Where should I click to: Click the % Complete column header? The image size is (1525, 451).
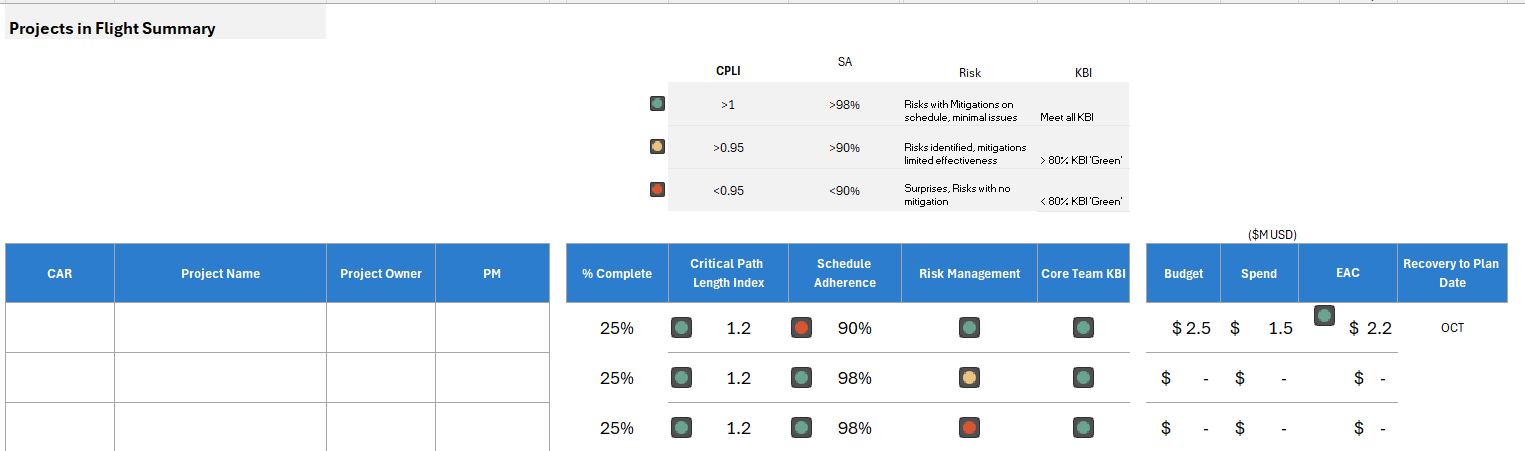tap(617, 273)
